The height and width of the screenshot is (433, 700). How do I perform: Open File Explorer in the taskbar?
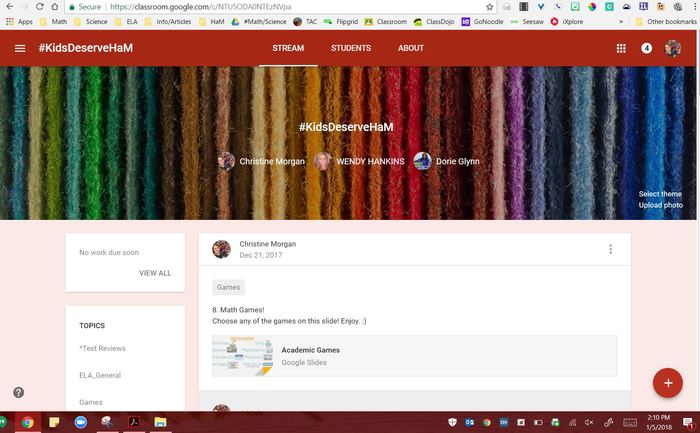(x=159, y=422)
